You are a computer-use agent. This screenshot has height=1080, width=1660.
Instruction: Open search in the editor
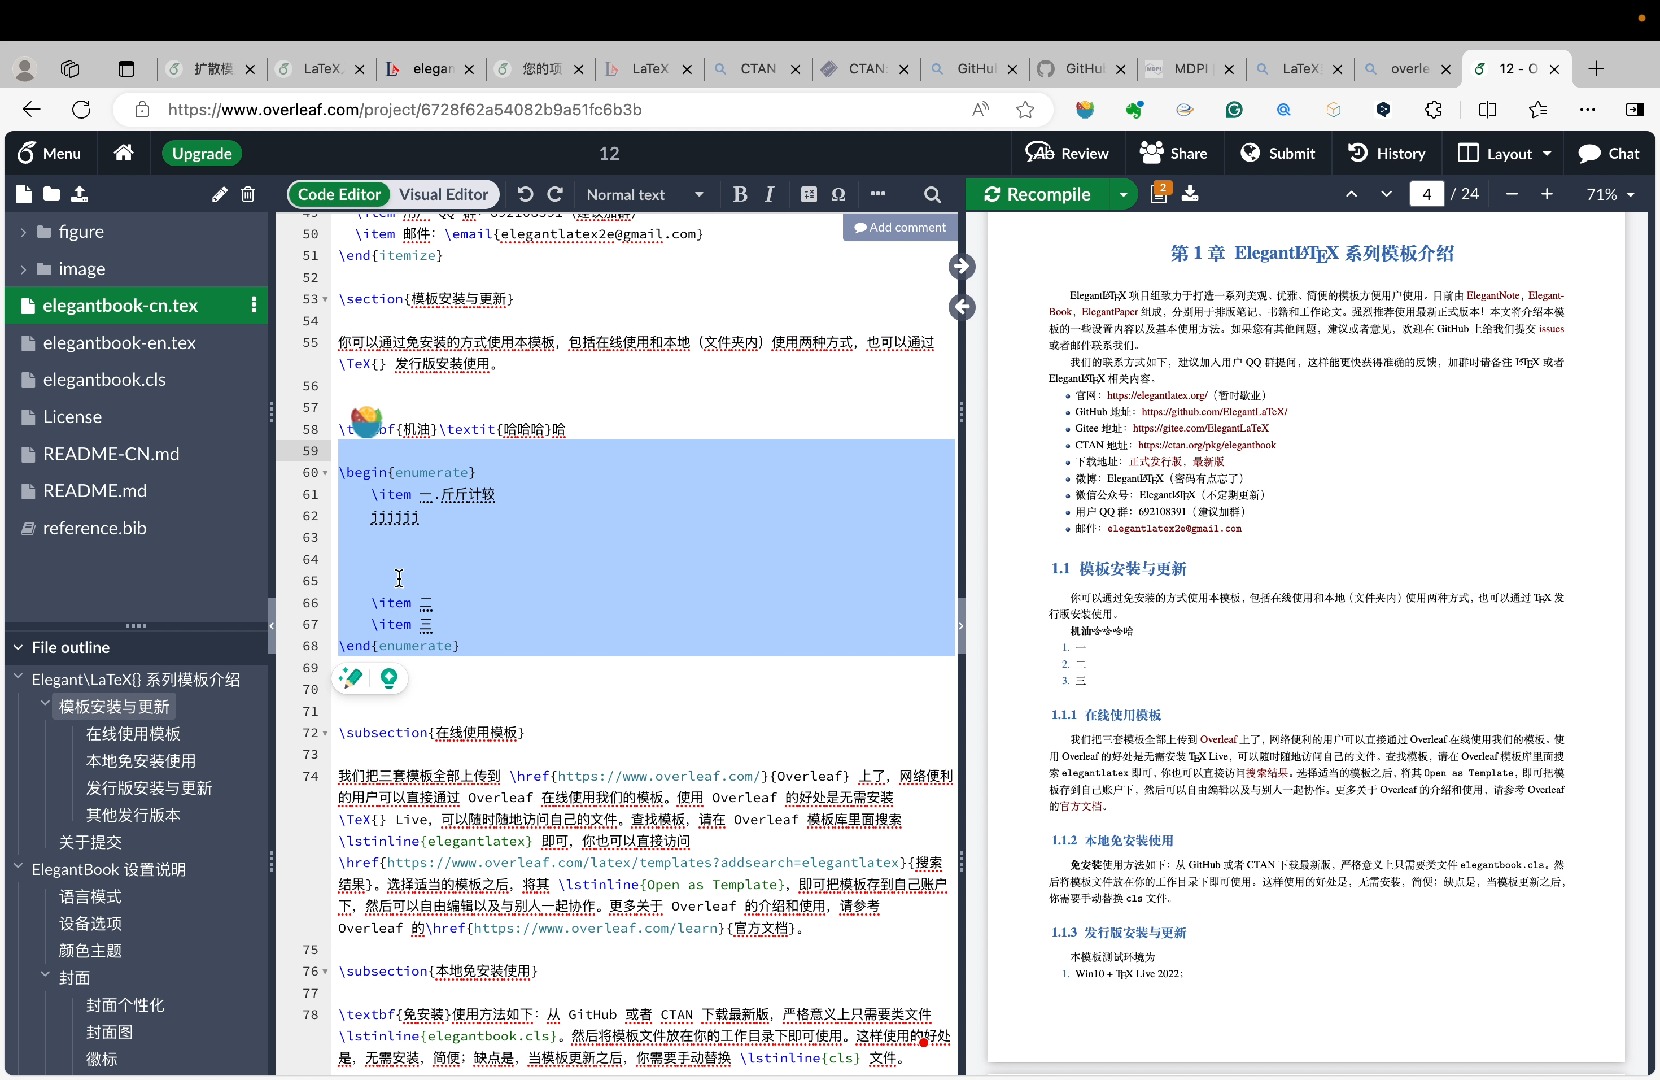click(932, 194)
